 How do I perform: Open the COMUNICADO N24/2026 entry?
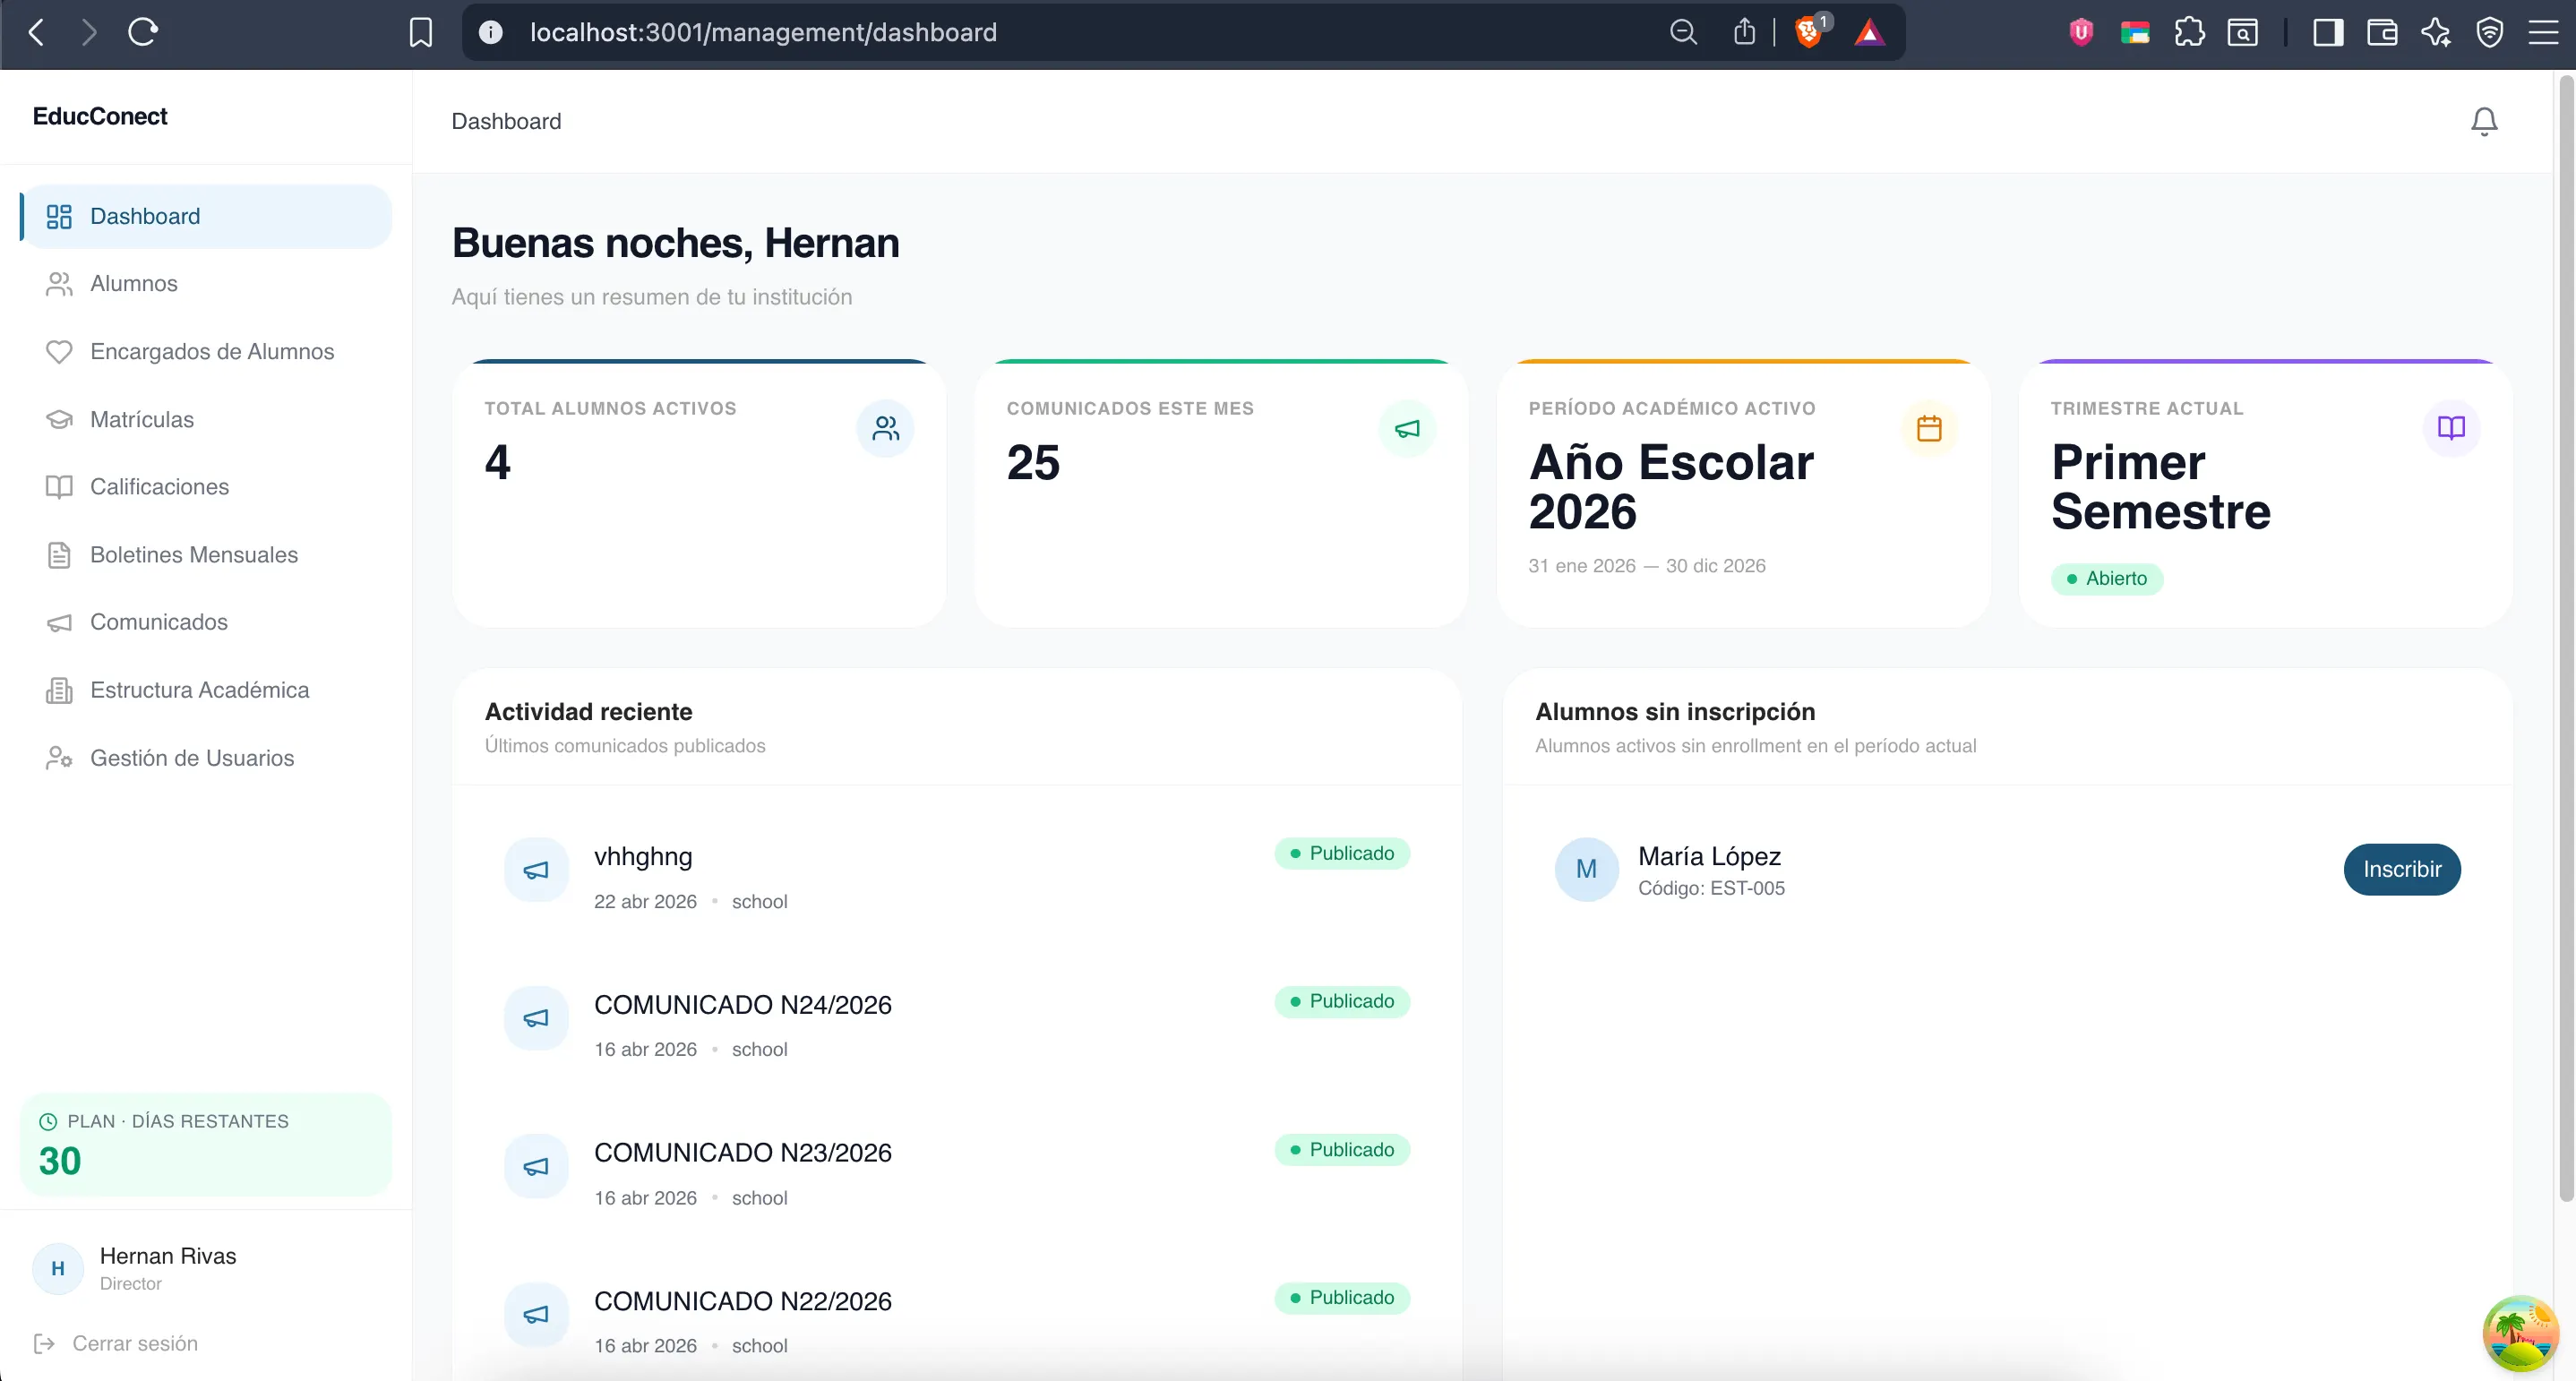(742, 1004)
